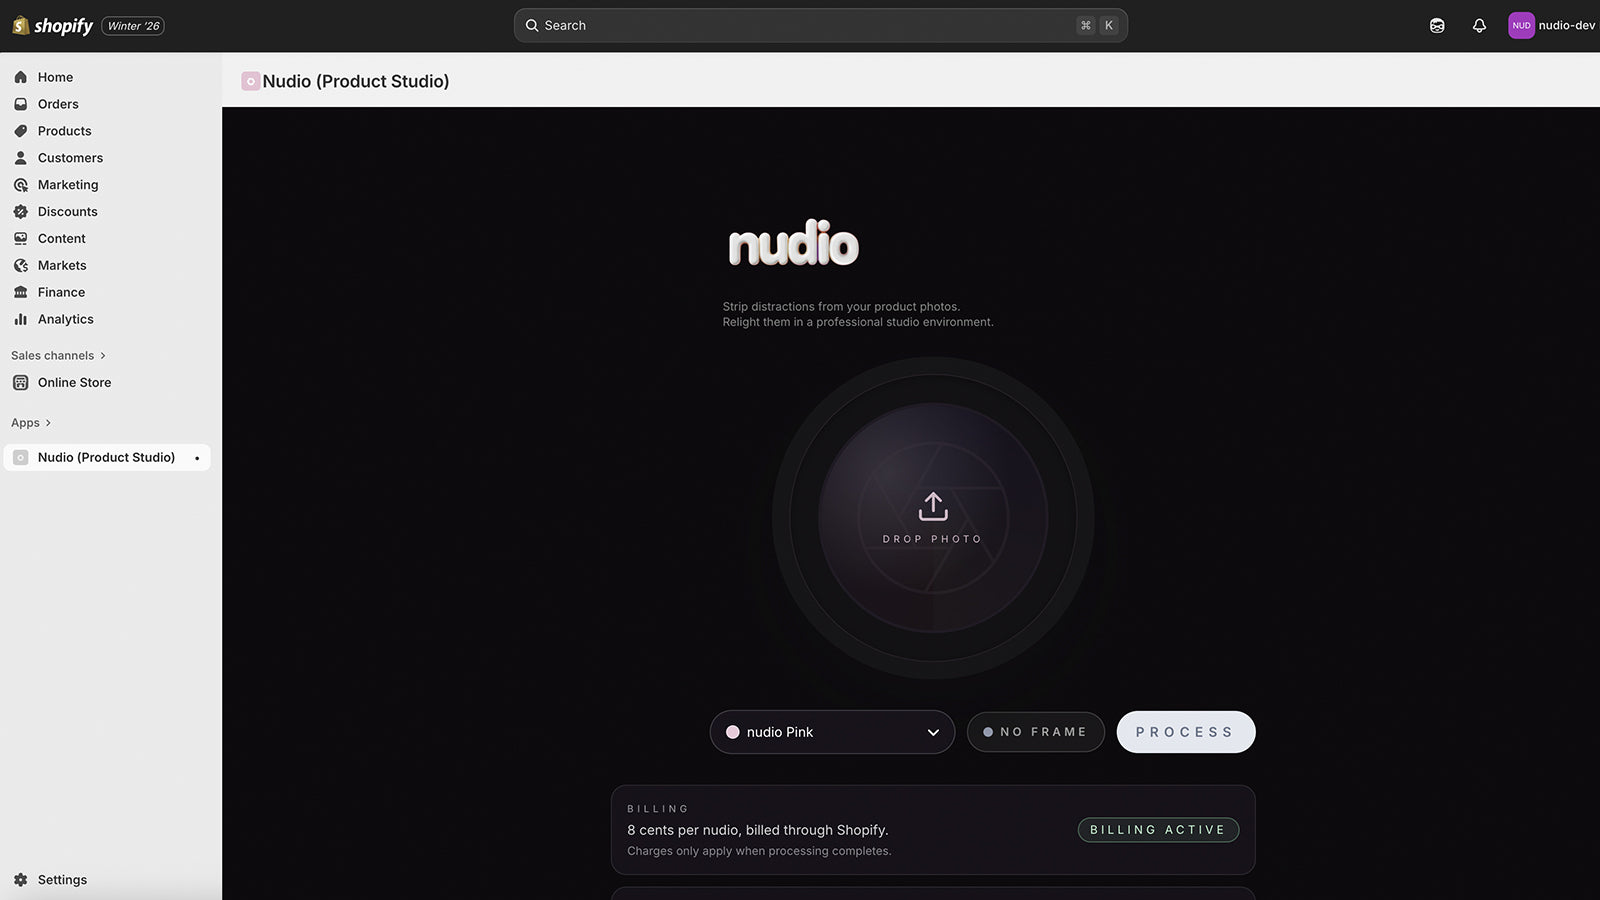The height and width of the screenshot is (900, 1600).
Task: Open Analytics using its chart icon
Action: [x=21, y=319]
